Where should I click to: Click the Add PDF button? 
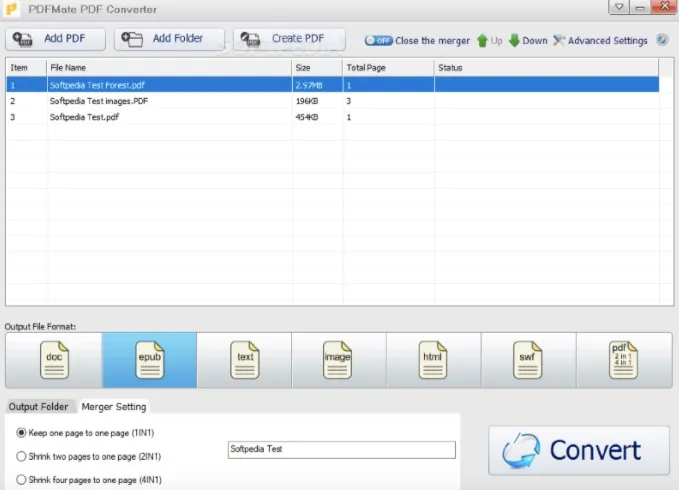click(55, 39)
